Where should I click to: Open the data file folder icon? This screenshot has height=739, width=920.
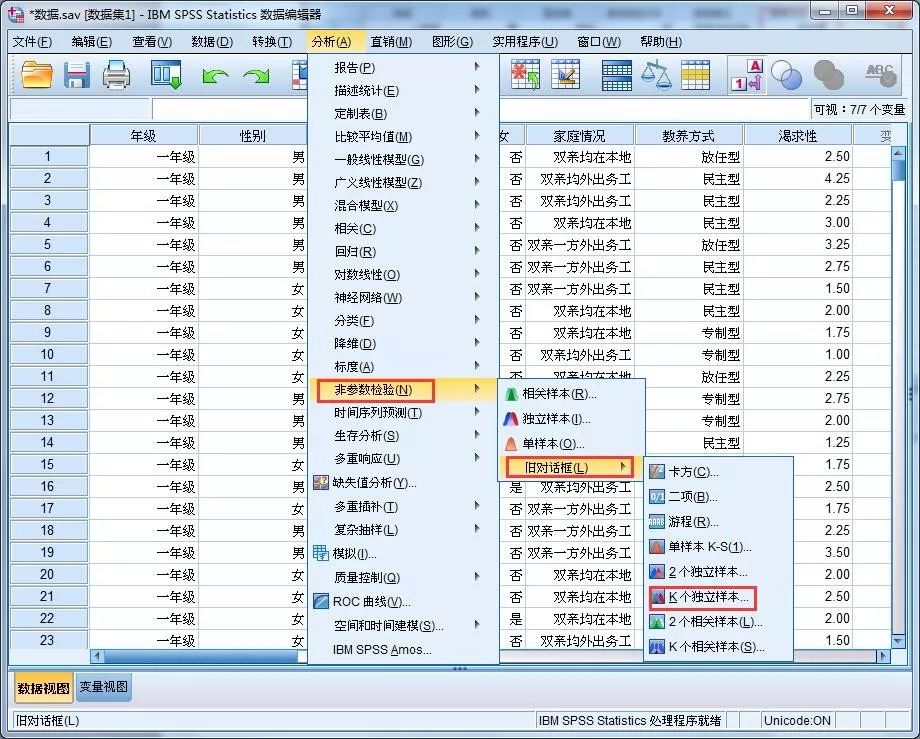[37, 75]
